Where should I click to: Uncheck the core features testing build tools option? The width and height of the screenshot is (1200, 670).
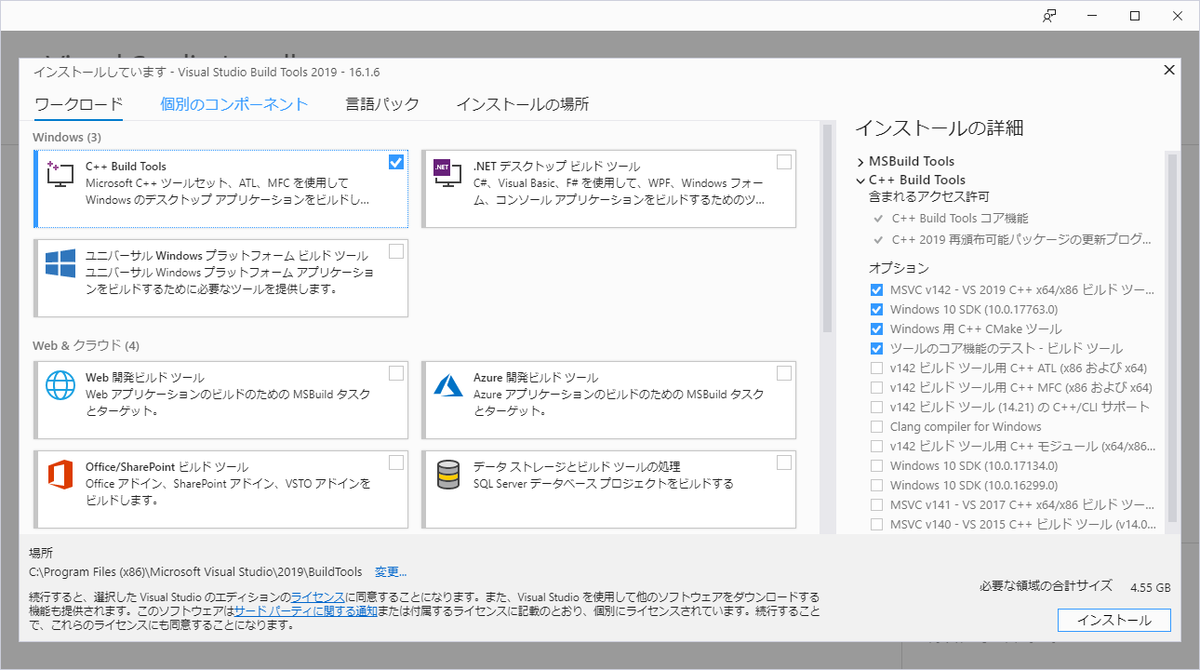coord(877,348)
